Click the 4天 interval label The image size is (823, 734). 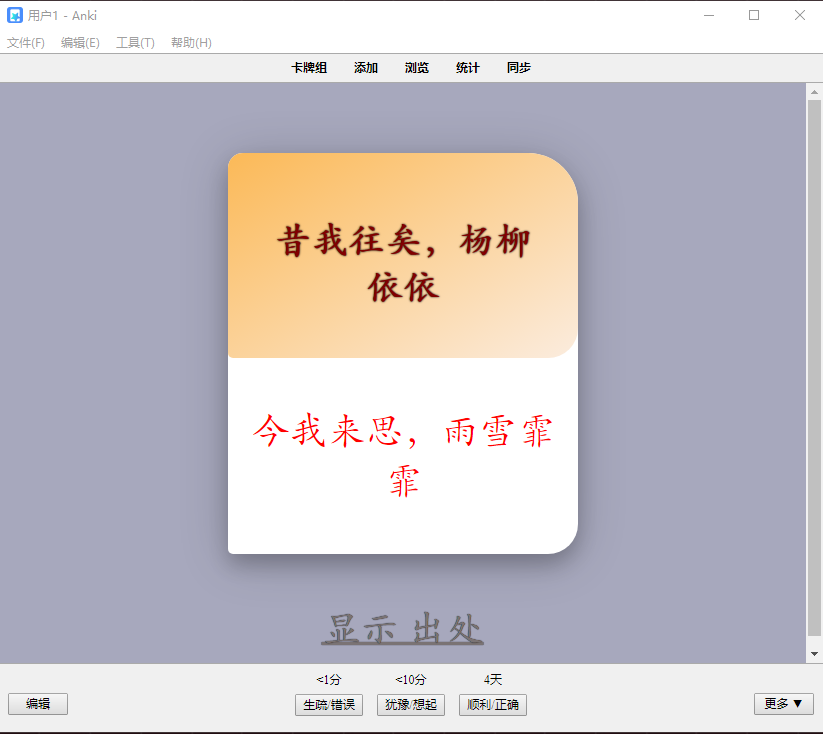pos(493,680)
